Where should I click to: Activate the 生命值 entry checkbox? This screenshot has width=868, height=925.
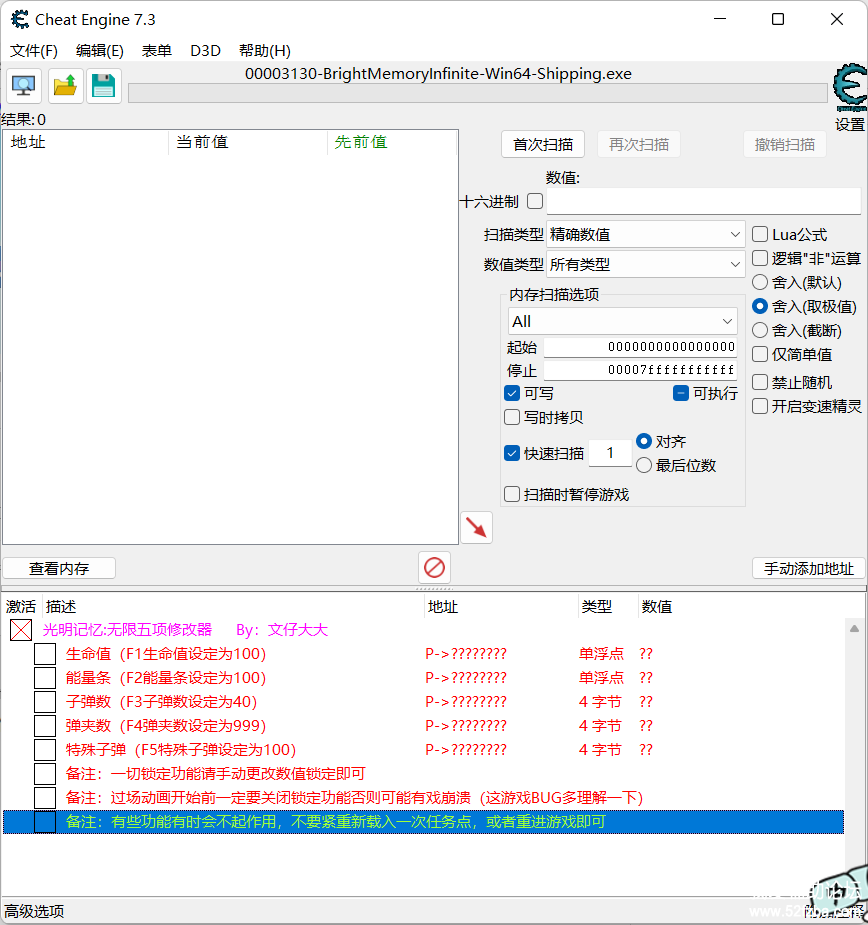tap(45, 654)
